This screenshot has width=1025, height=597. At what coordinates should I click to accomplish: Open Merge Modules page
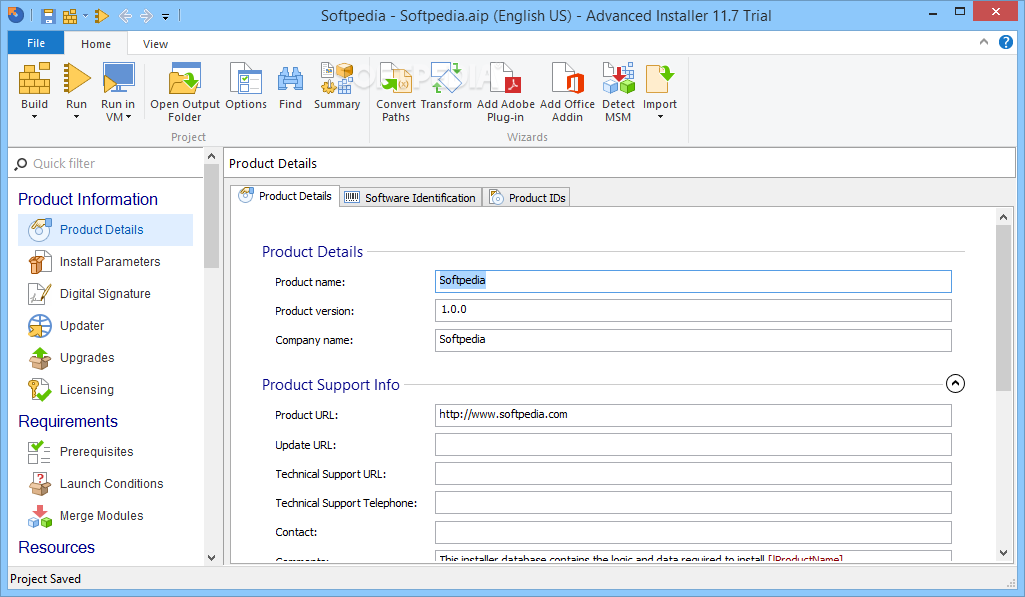click(105, 516)
